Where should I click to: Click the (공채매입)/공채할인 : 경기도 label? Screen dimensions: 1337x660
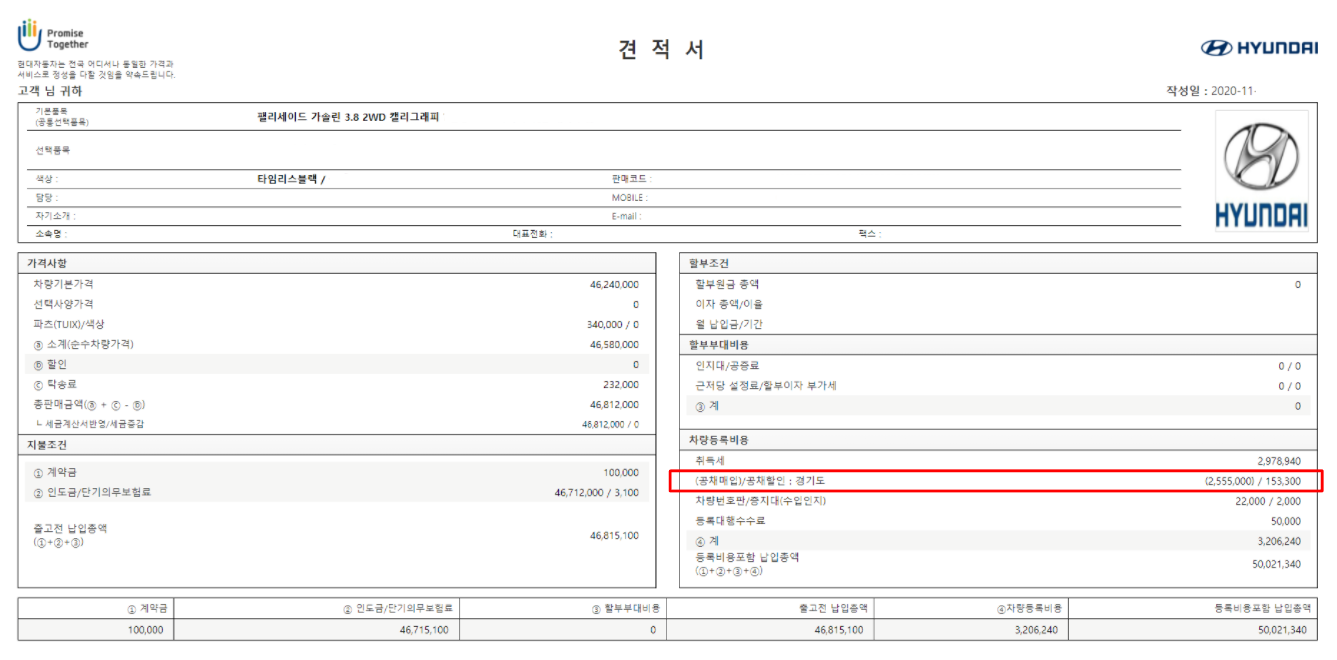click(x=760, y=481)
